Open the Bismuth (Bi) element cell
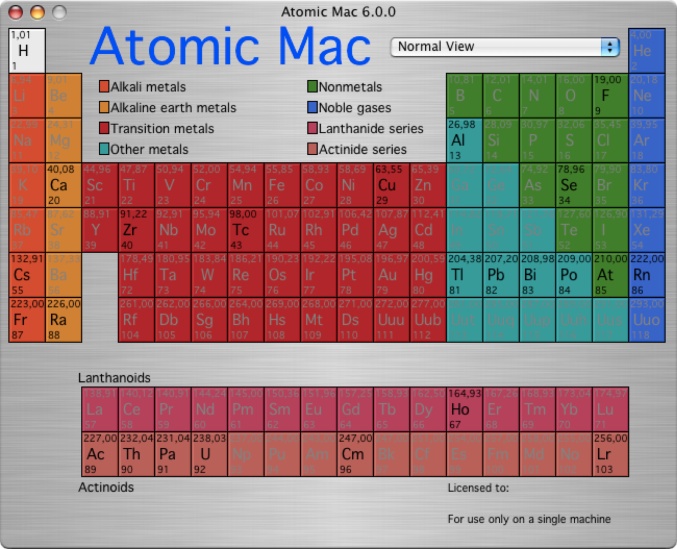 pyautogui.click(x=537, y=275)
